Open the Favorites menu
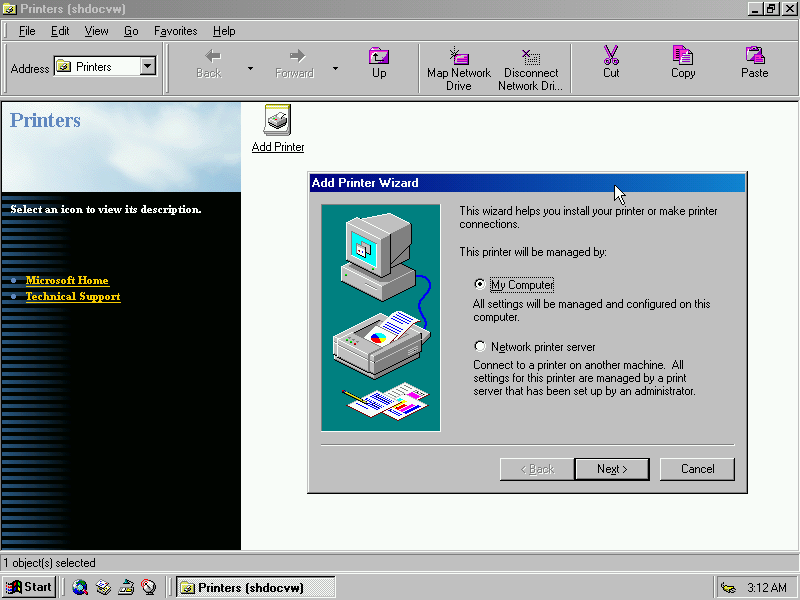 [x=175, y=31]
